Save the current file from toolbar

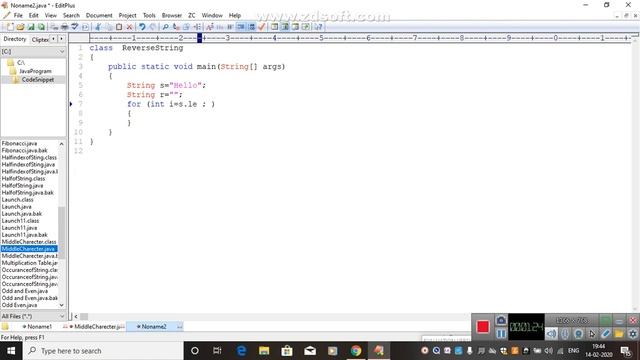point(31,27)
